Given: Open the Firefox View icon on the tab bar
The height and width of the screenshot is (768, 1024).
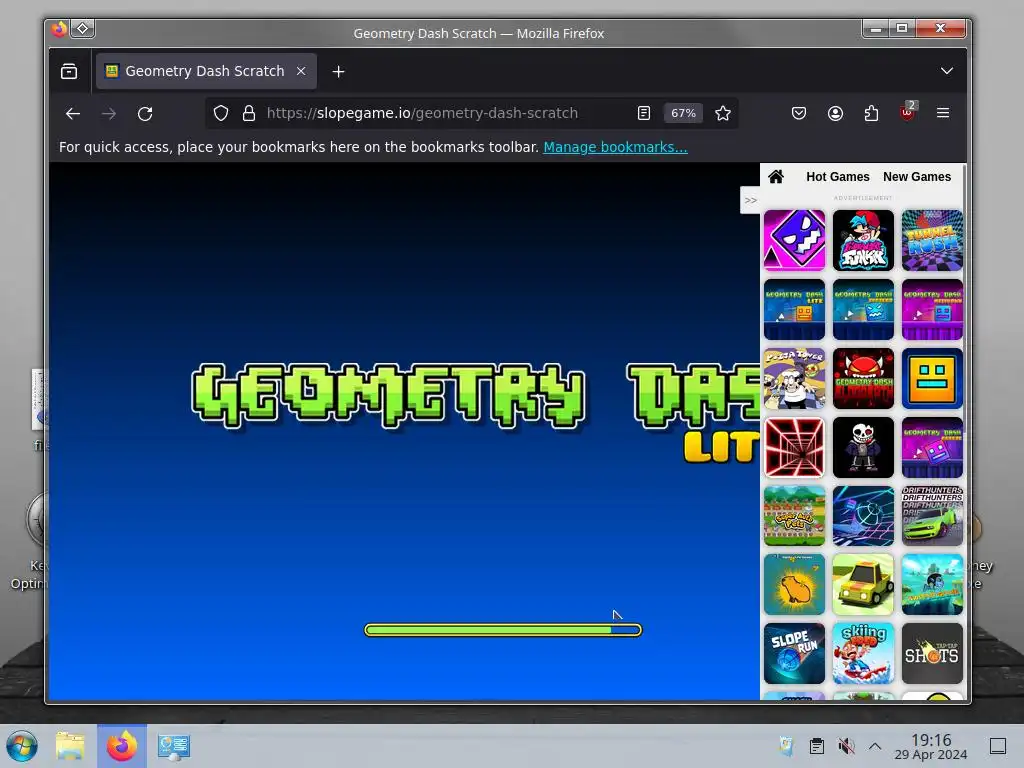Looking at the screenshot, I should 69,71.
